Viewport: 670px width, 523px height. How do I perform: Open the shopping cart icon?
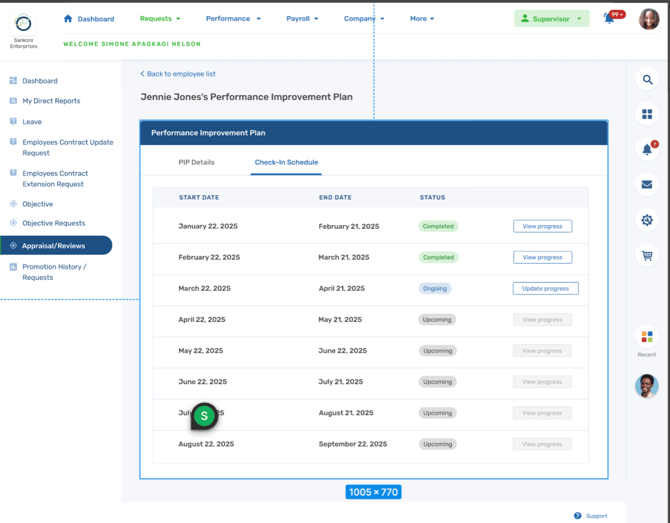(x=647, y=256)
